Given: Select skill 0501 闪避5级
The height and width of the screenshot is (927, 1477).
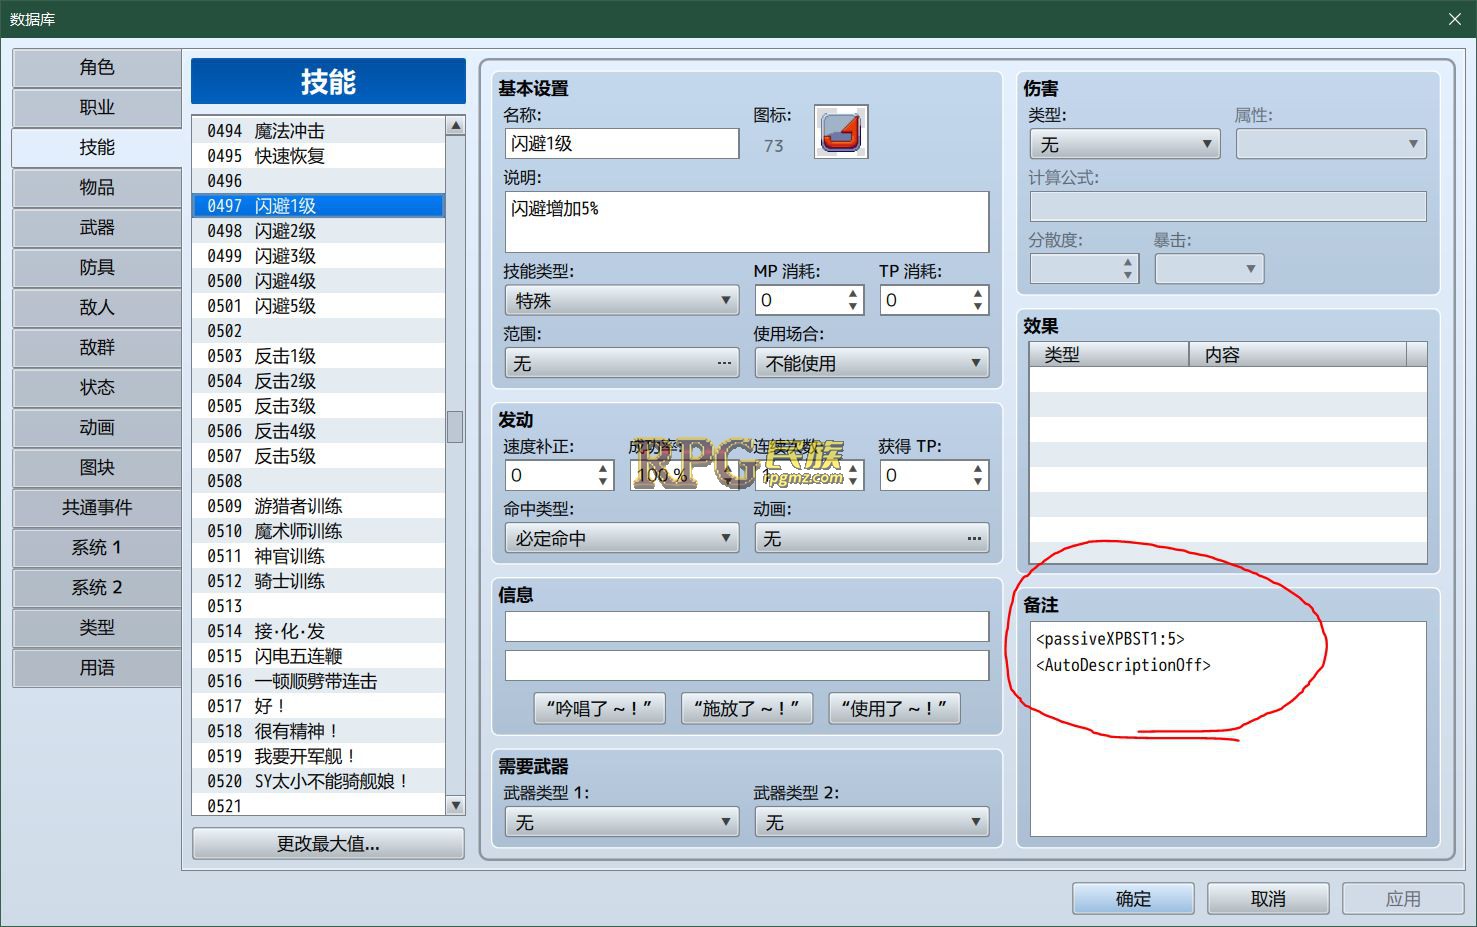Looking at the screenshot, I should [318, 305].
